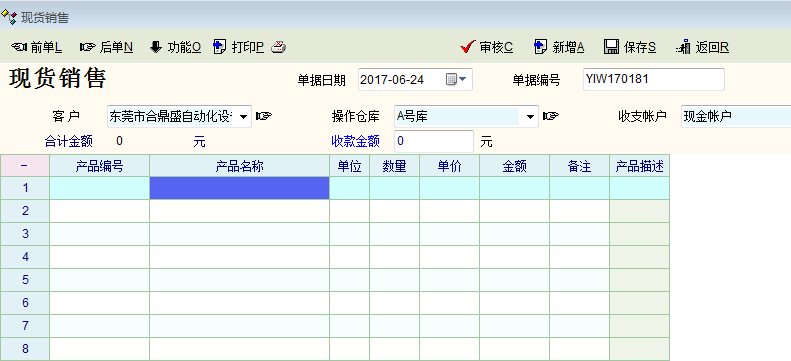Click the red checkmark audit icon
Image resolution: width=791 pixels, height=361 pixels.
pos(468,47)
